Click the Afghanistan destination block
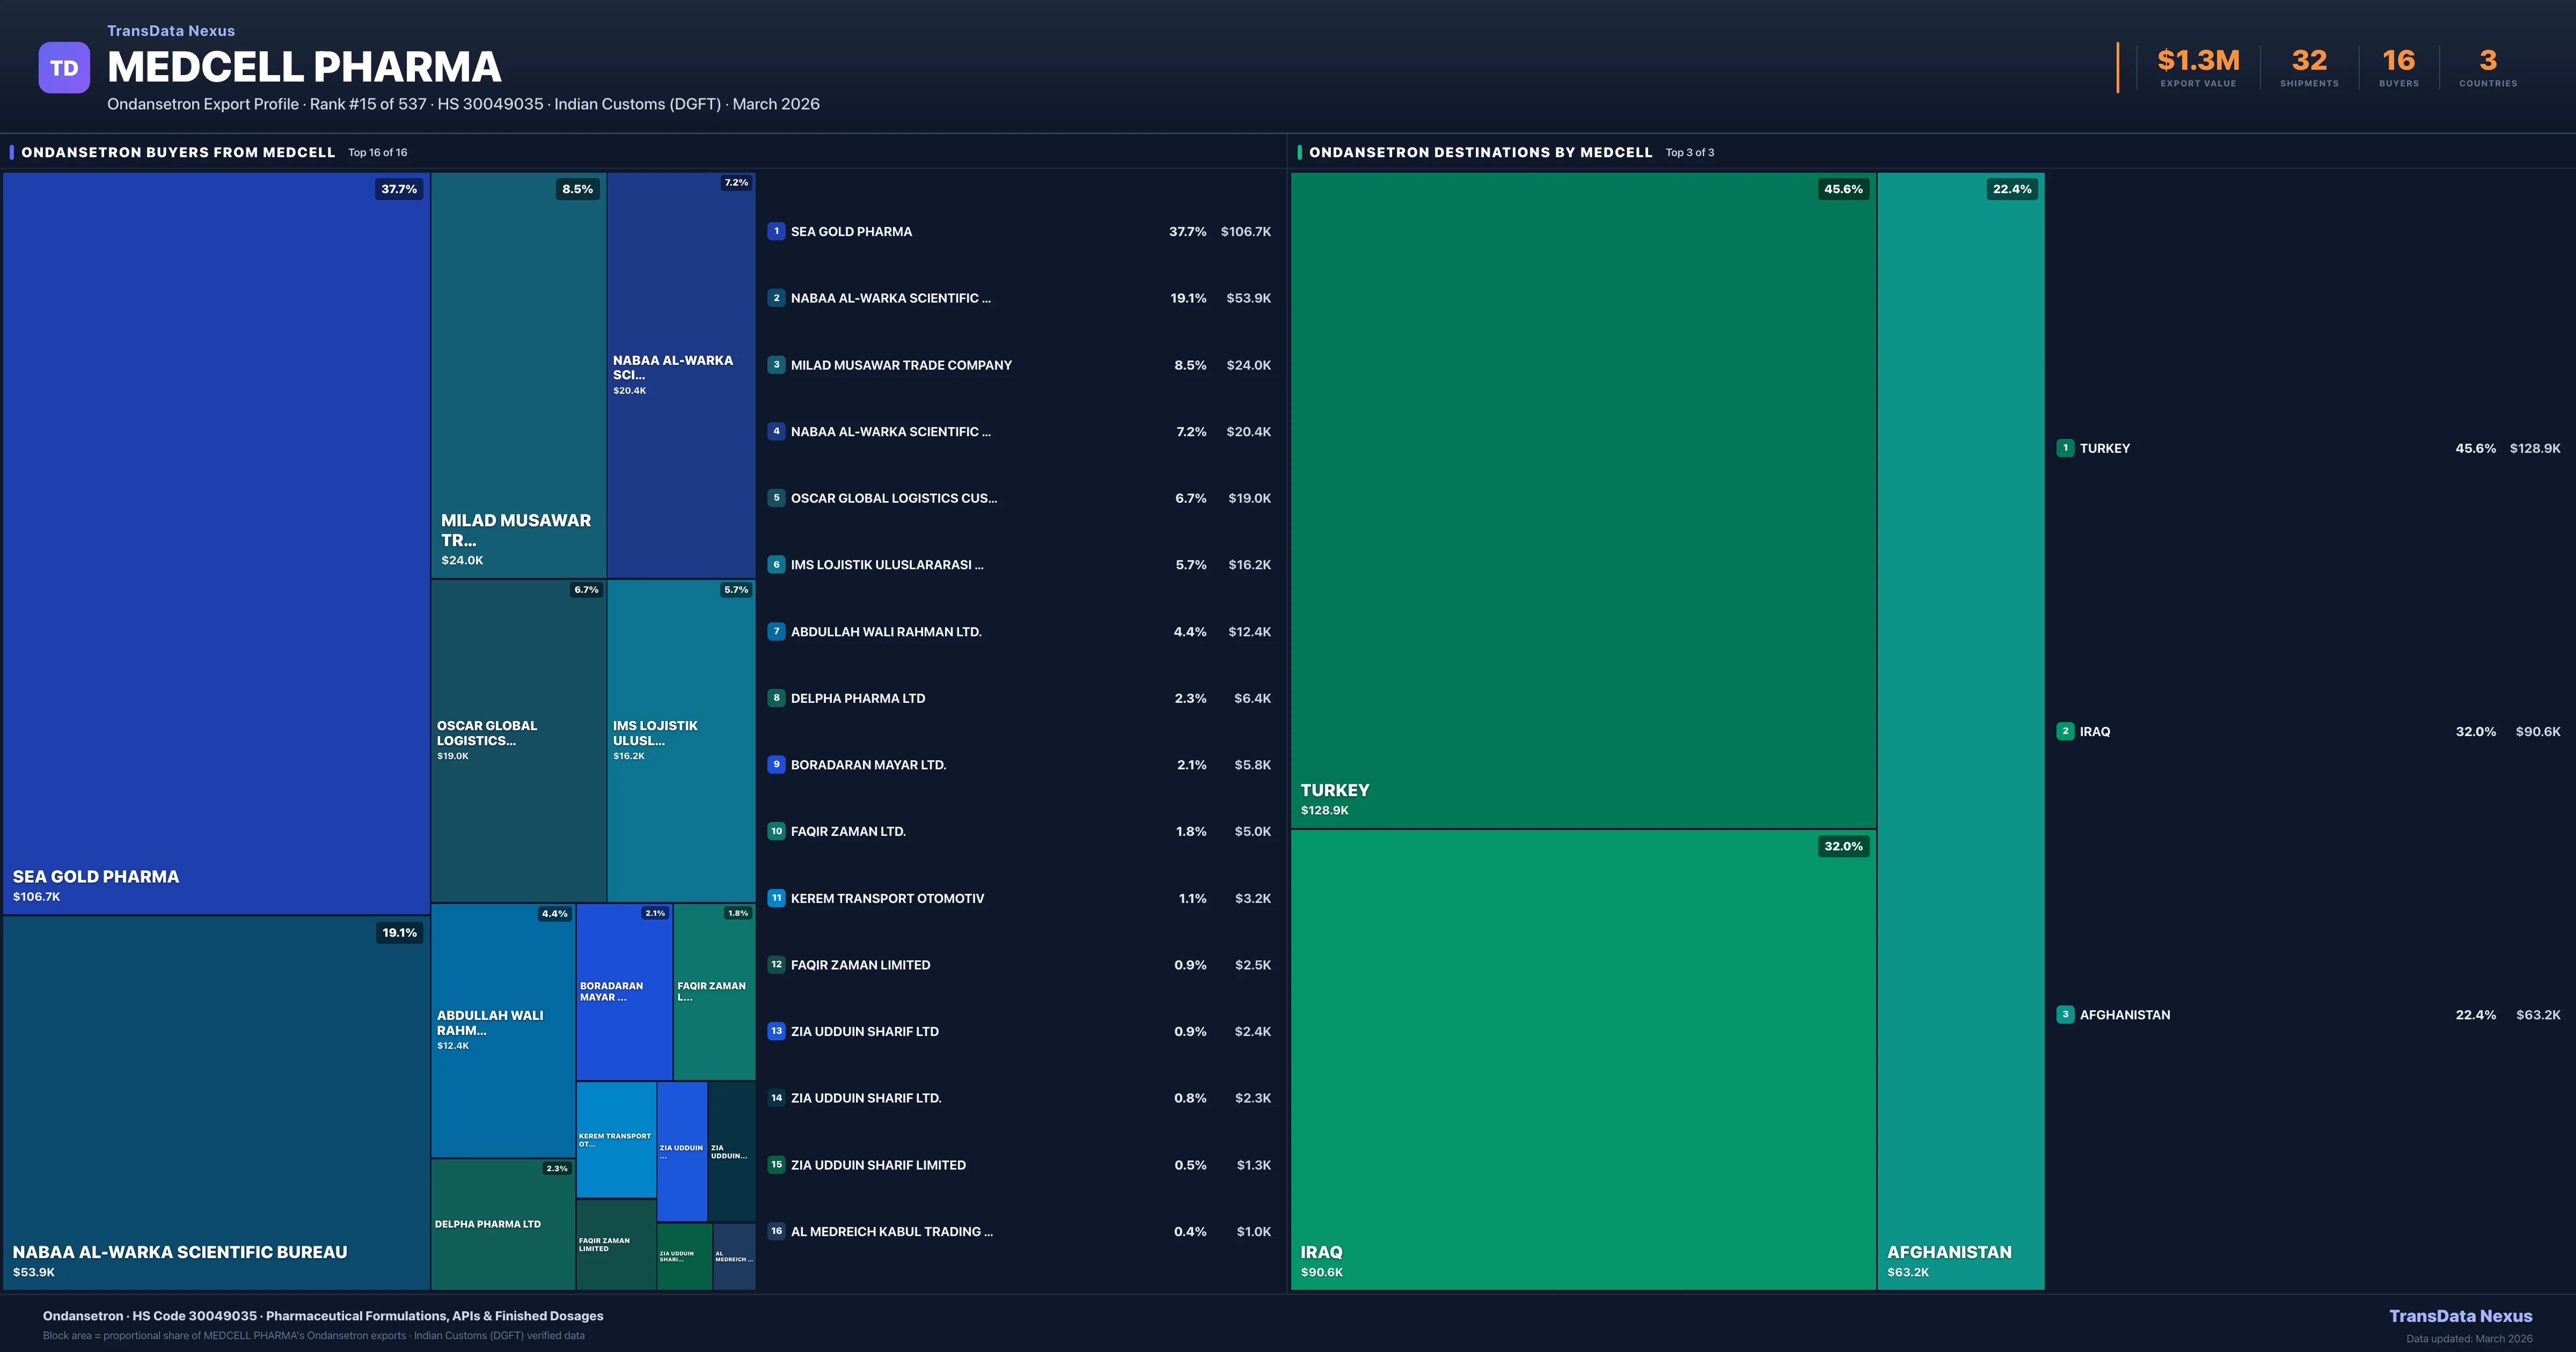This screenshot has width=2576, height=1352. coord(1960,730)
